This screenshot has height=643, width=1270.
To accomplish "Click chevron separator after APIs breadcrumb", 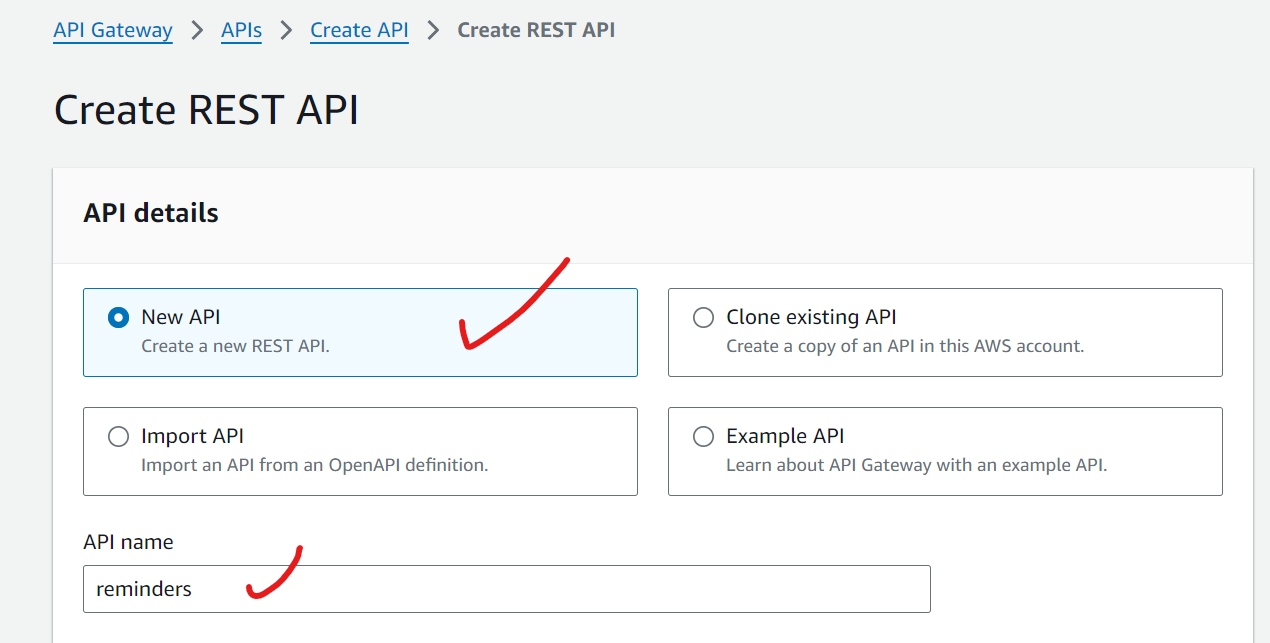I will click(x=286, y=30).
